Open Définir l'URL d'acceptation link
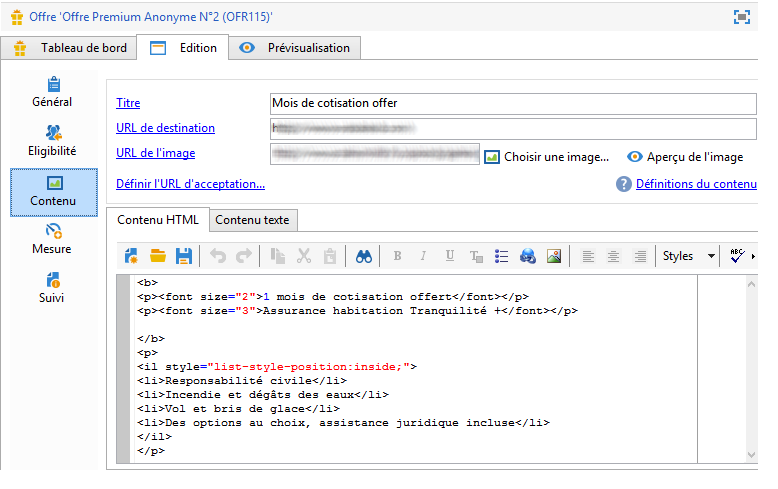 point(191,184)
